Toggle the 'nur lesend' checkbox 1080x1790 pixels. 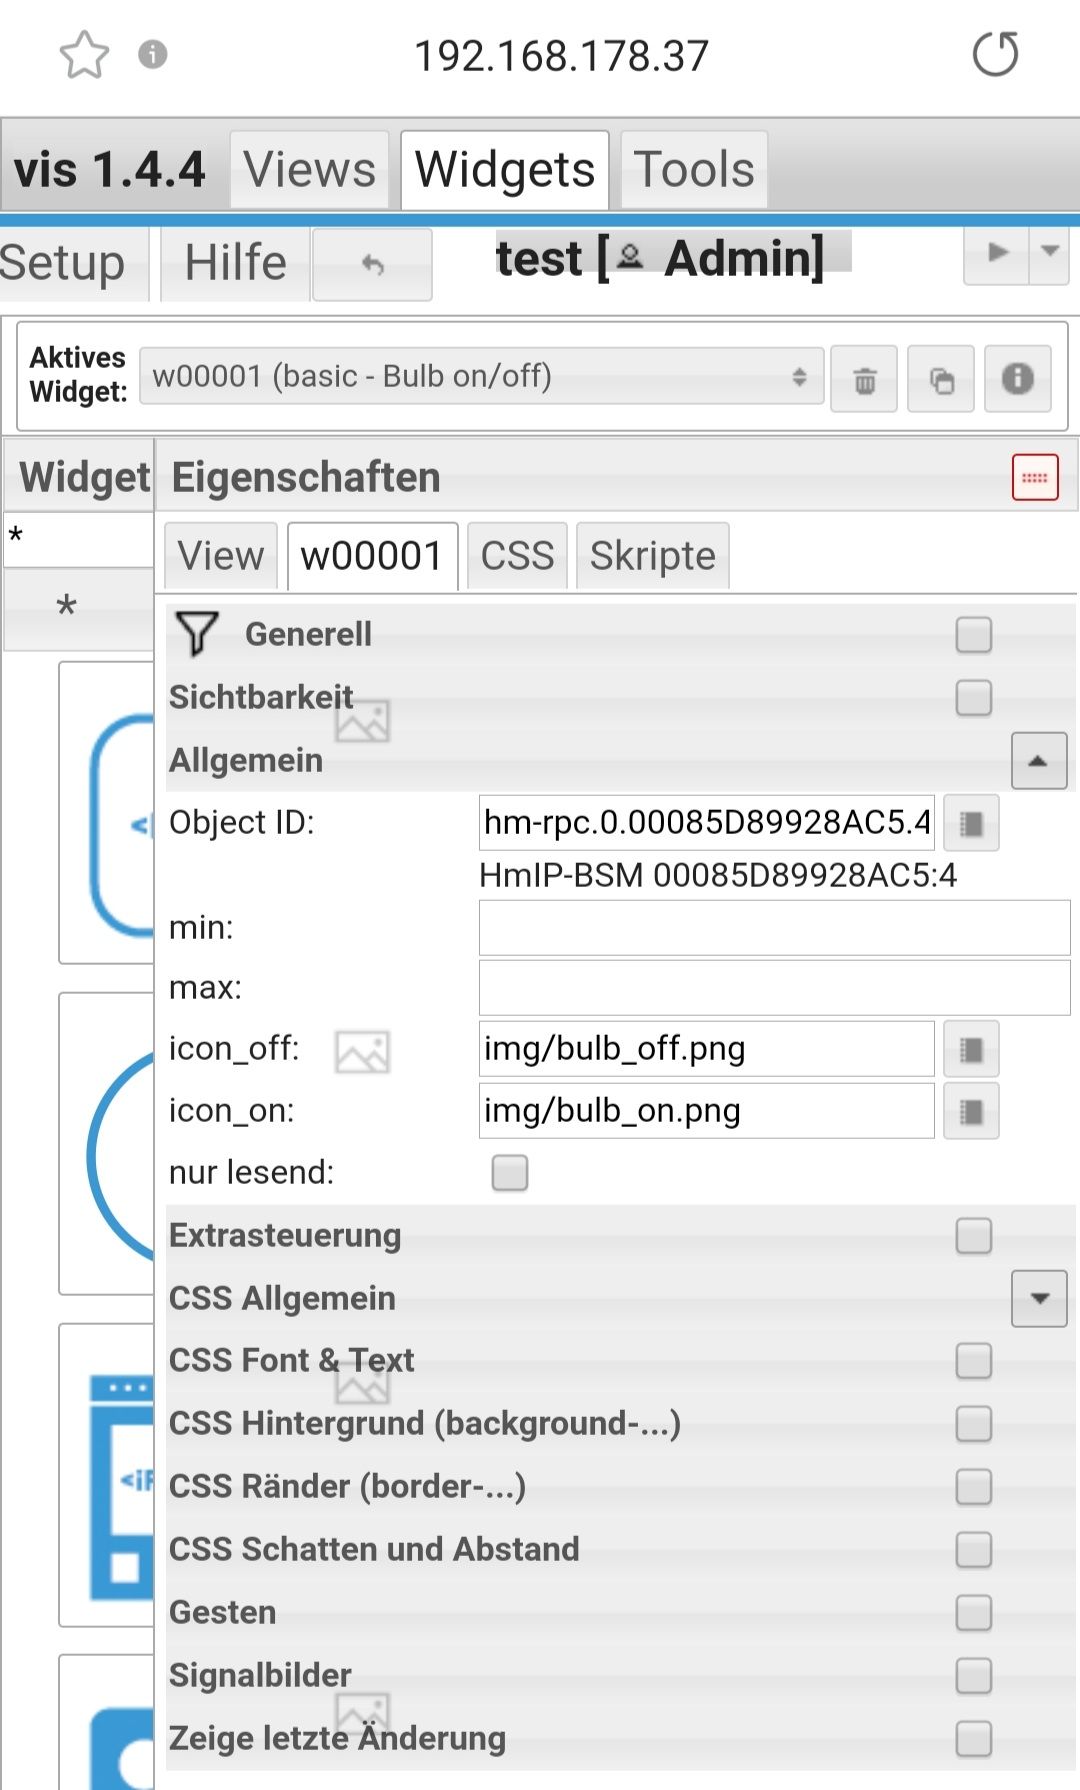tap(509, 1173)
